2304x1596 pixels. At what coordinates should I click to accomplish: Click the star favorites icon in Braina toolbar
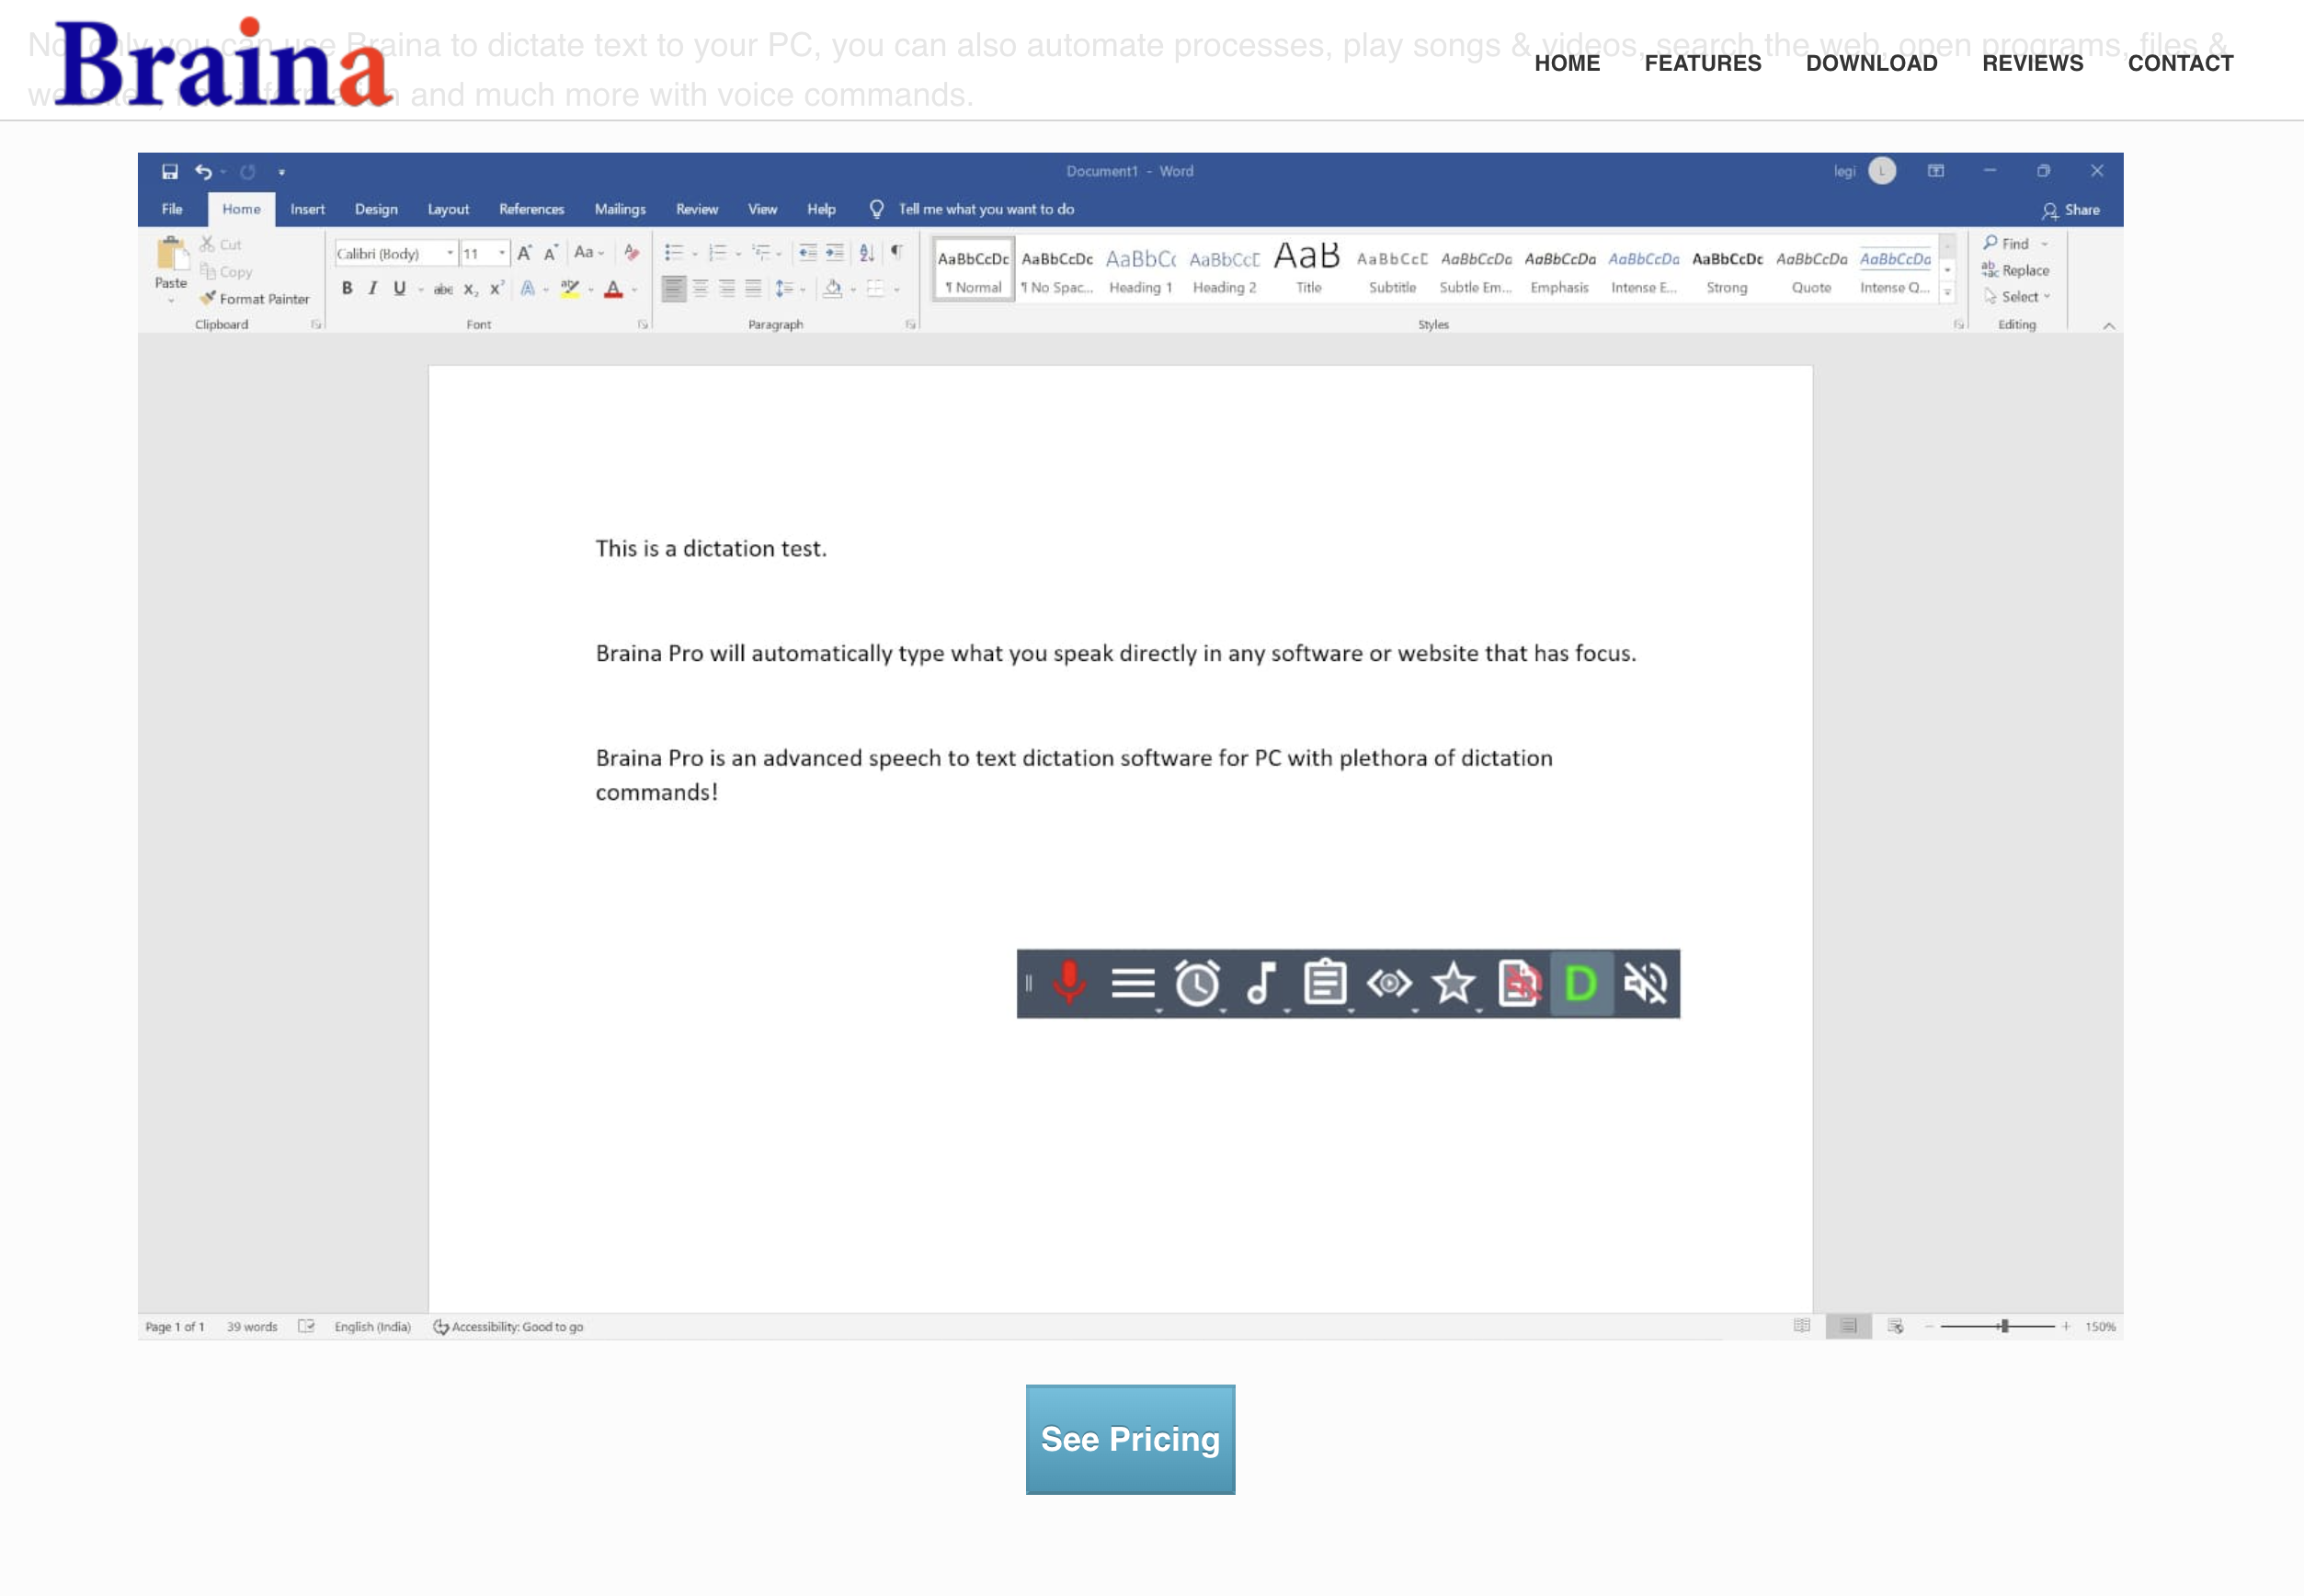point(1453,983)
